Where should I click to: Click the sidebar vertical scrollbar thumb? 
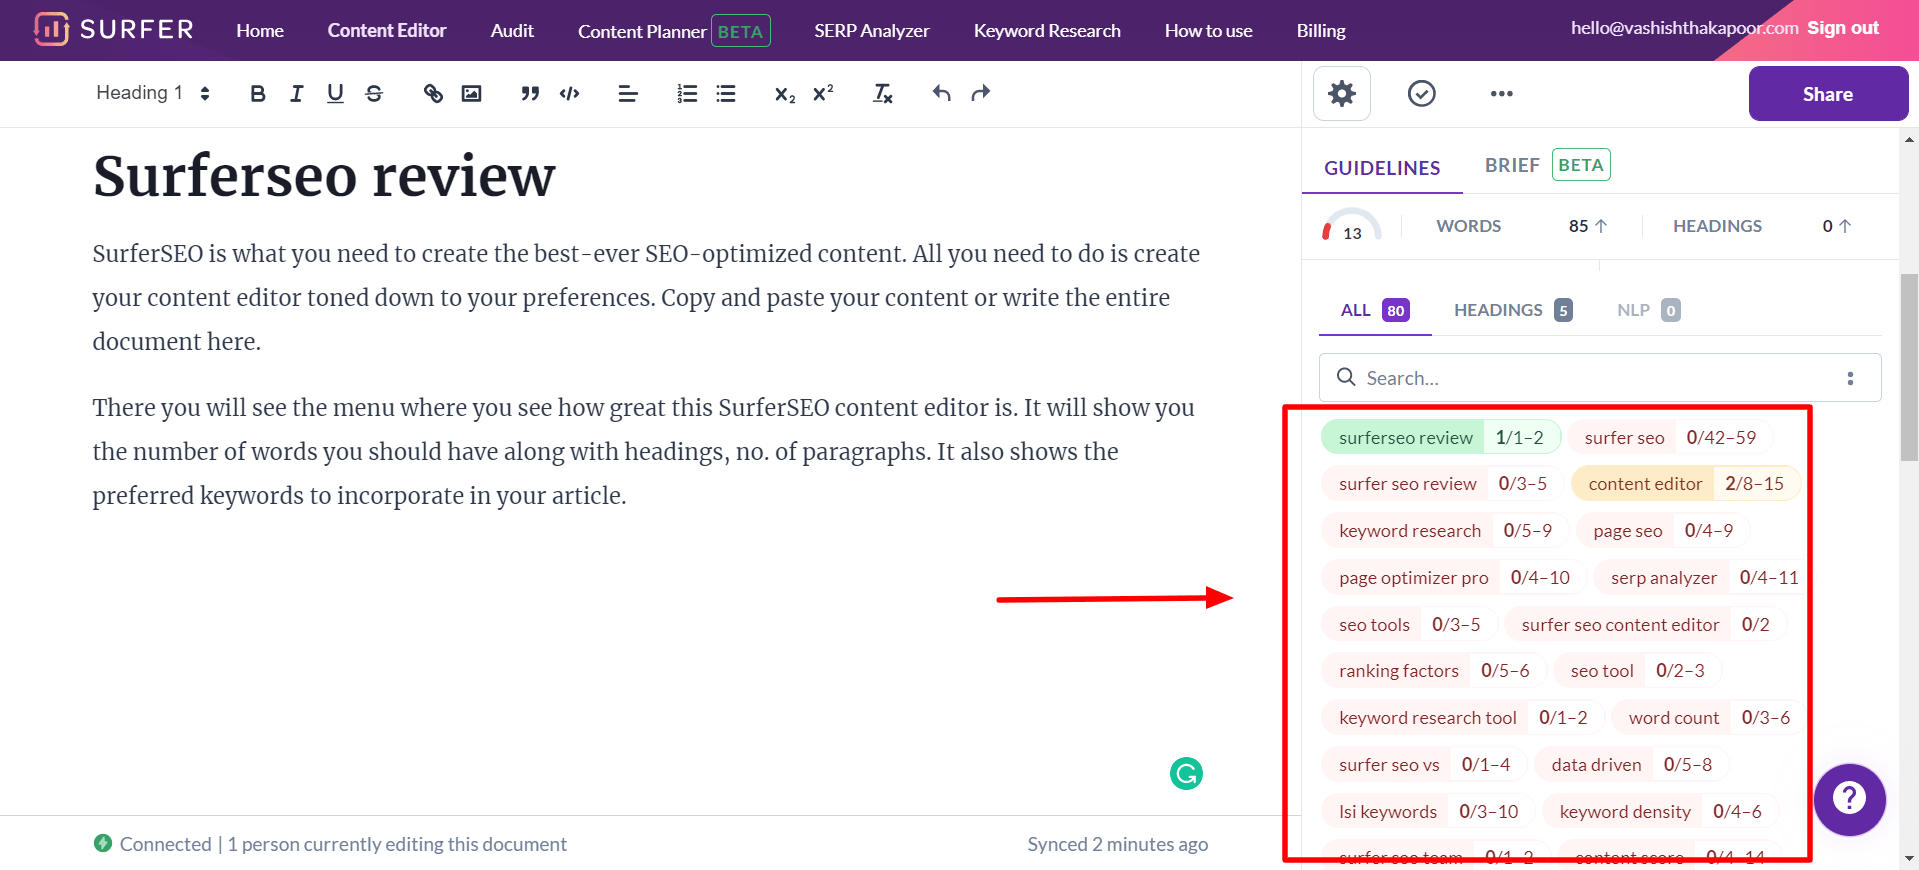tap(1910, 367)
